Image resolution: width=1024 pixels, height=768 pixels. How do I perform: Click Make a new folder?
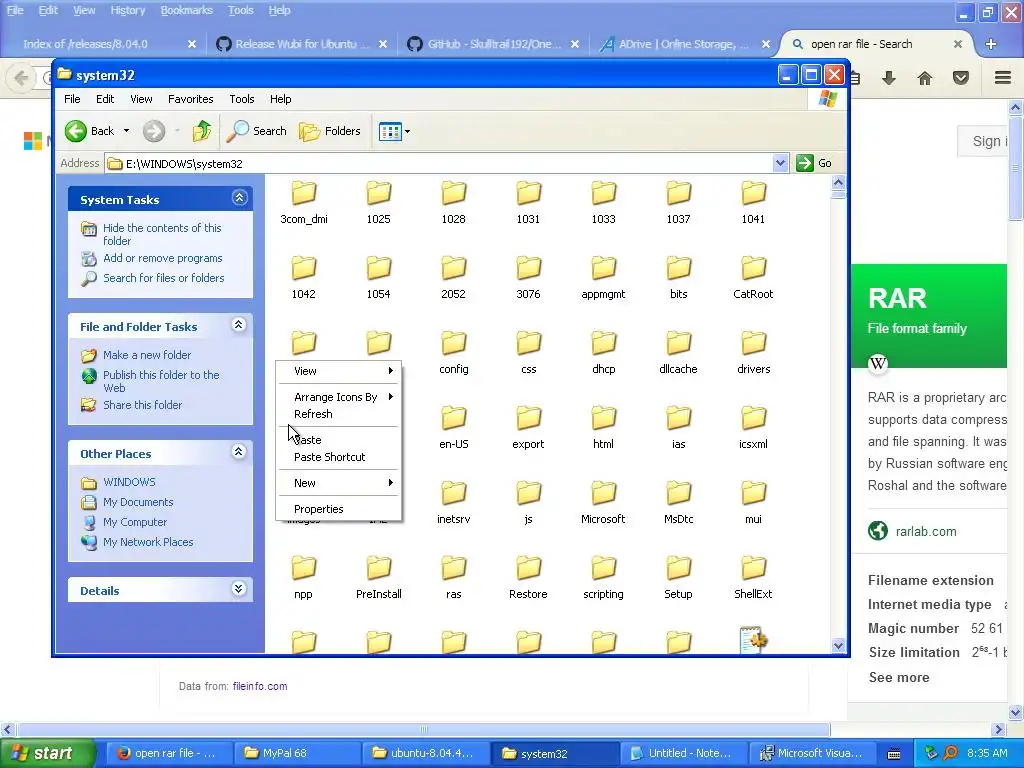pyautogui.click(x=147, y=355)
